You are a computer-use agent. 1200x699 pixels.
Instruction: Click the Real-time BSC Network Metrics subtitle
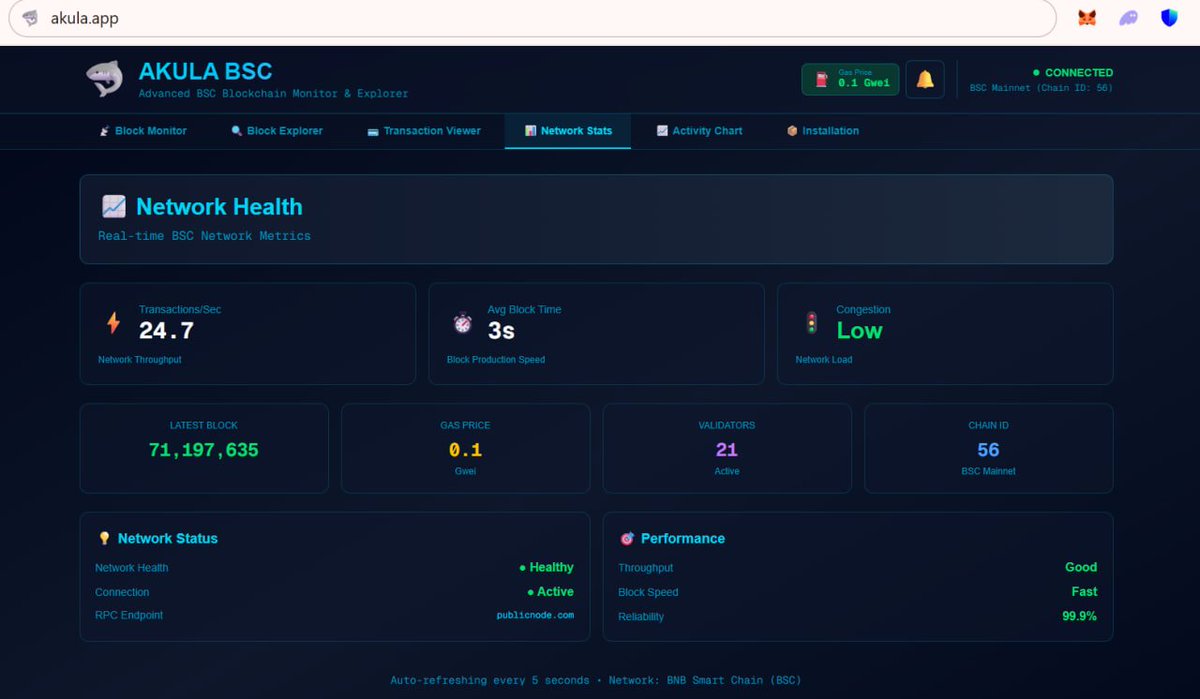(204, 236)
